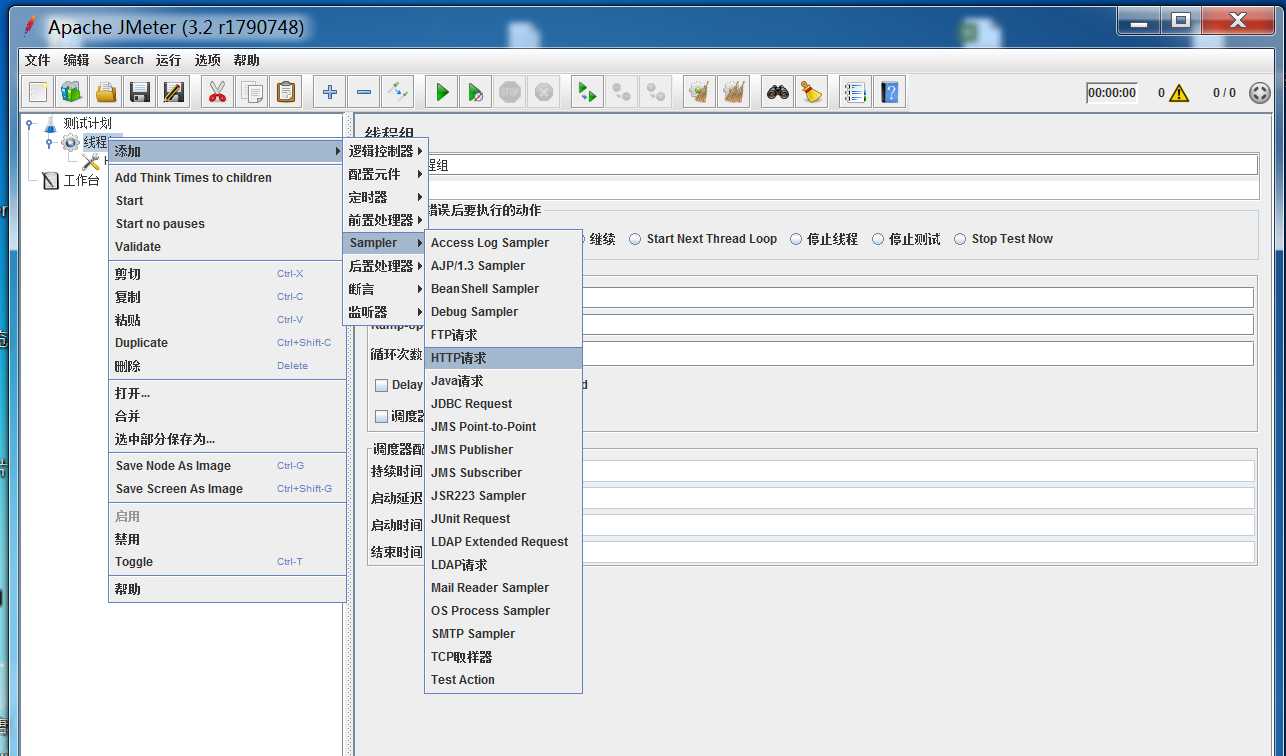Screen dimensions: 1286x756
Task: Click Duplicate in the context menu
Action: 141,343
